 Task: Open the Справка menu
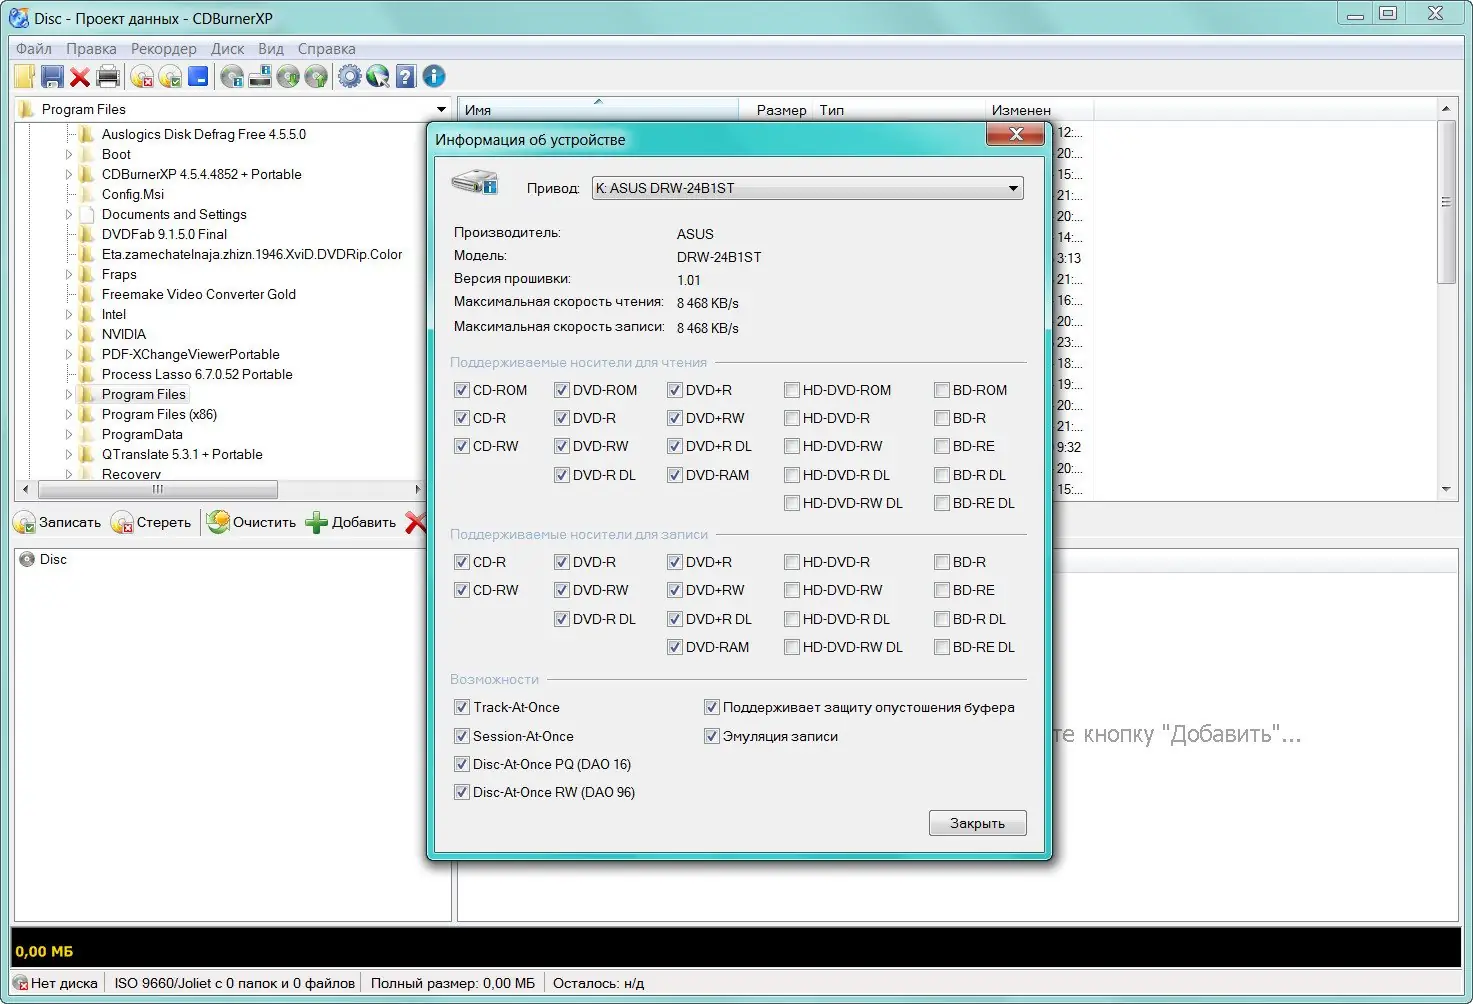pyautogui.click(x=326, y=48)
